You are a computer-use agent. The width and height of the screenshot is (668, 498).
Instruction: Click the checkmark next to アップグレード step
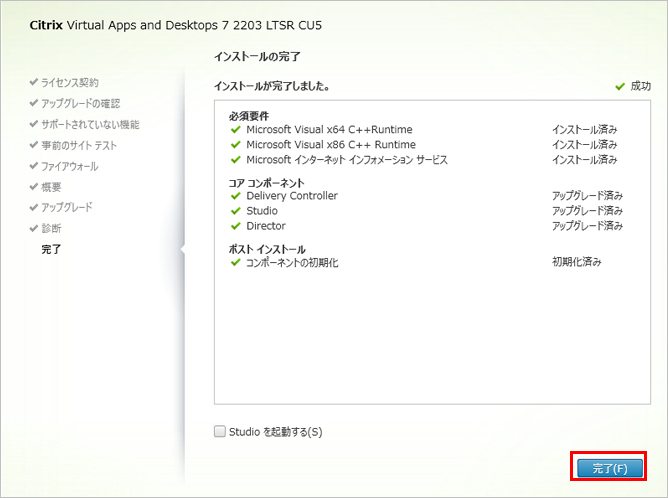click(34, 207)
